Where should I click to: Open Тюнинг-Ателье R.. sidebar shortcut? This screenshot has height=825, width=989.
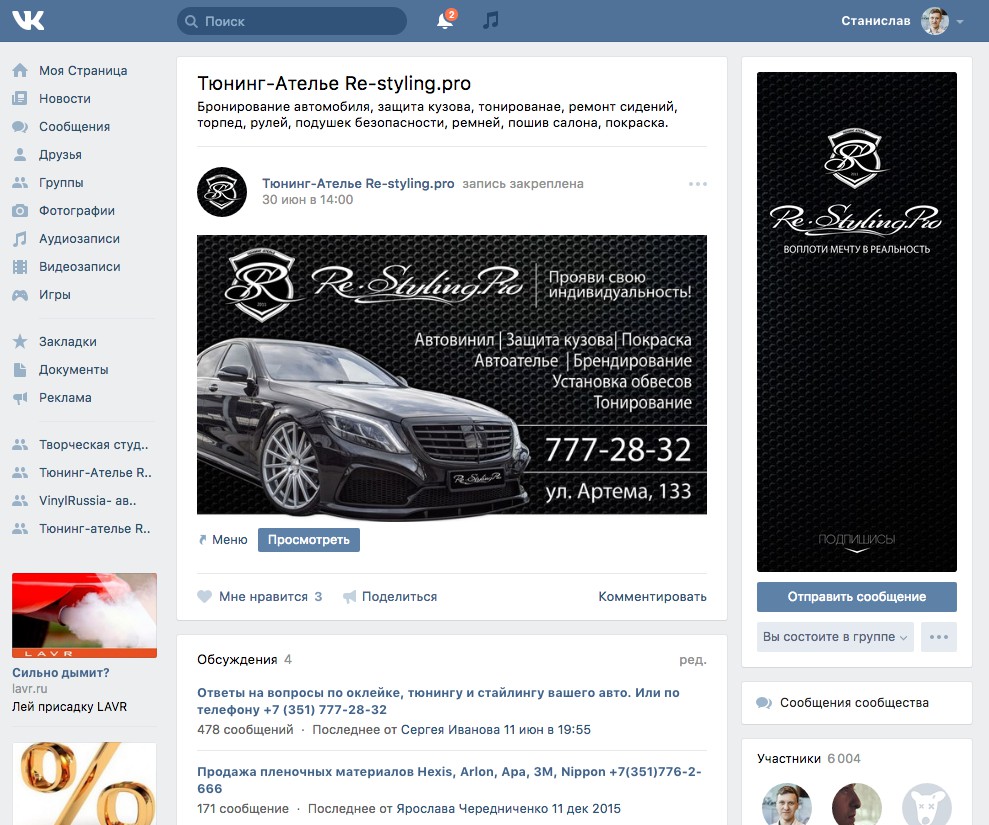[95, 472]
